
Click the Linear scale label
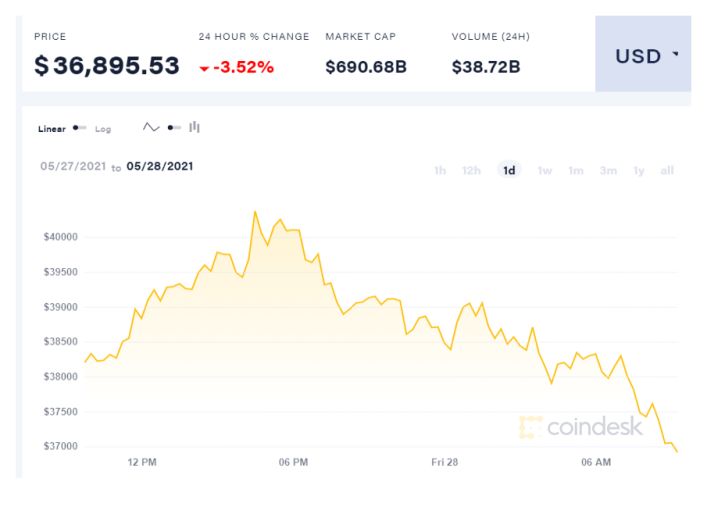(x=52, y=129)
